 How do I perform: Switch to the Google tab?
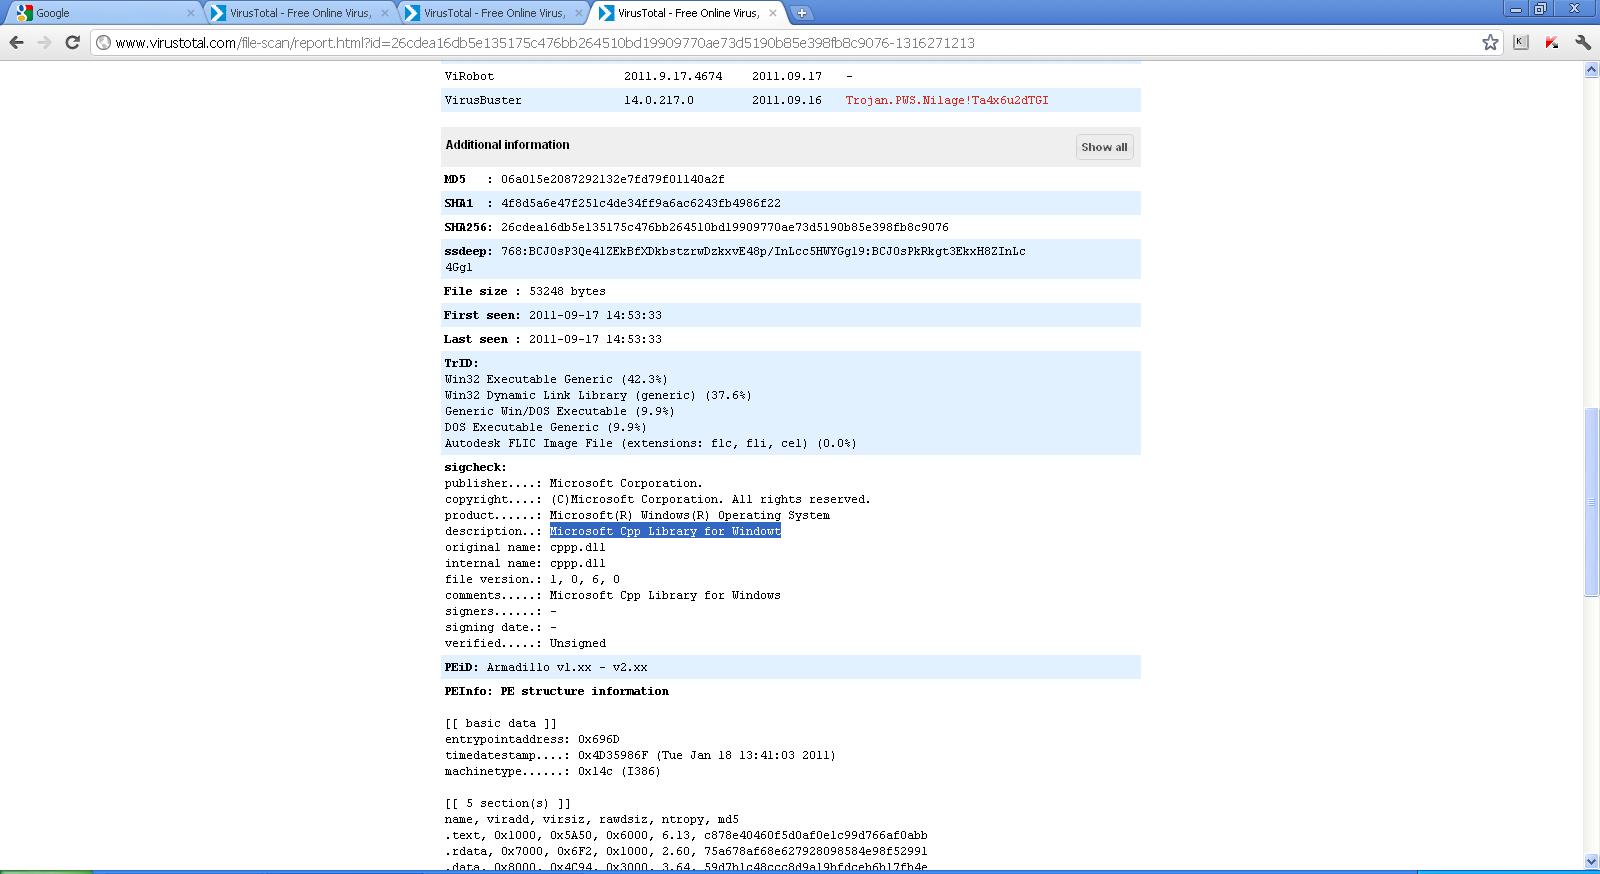pos(104,13)
